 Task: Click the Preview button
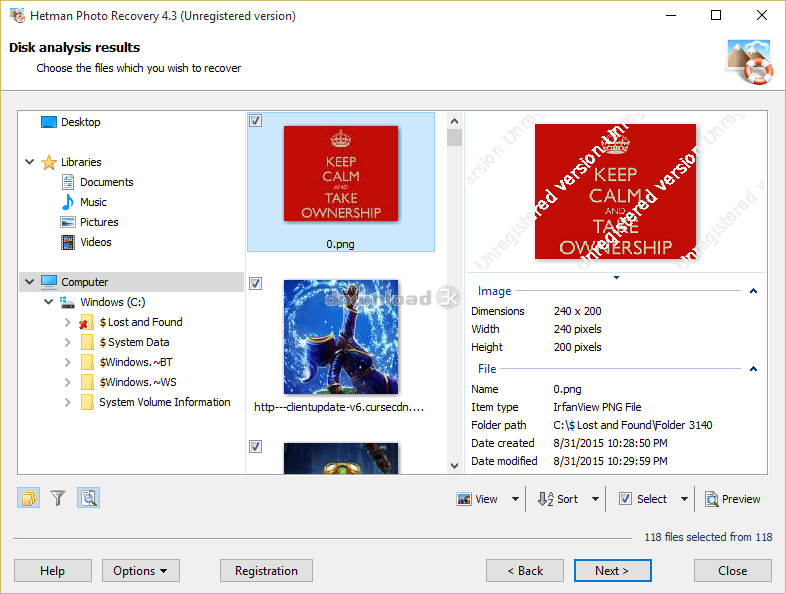pos(733,499)
